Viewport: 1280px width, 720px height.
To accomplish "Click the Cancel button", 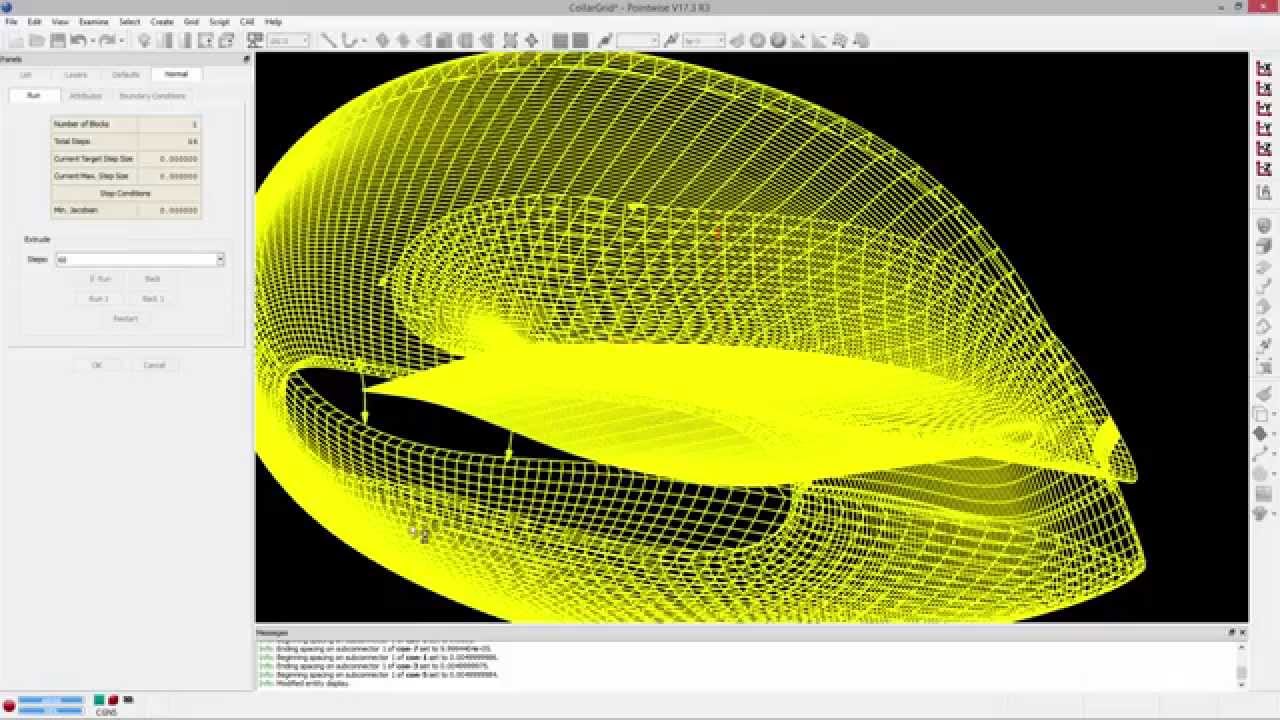I will [x=154, y=365].
